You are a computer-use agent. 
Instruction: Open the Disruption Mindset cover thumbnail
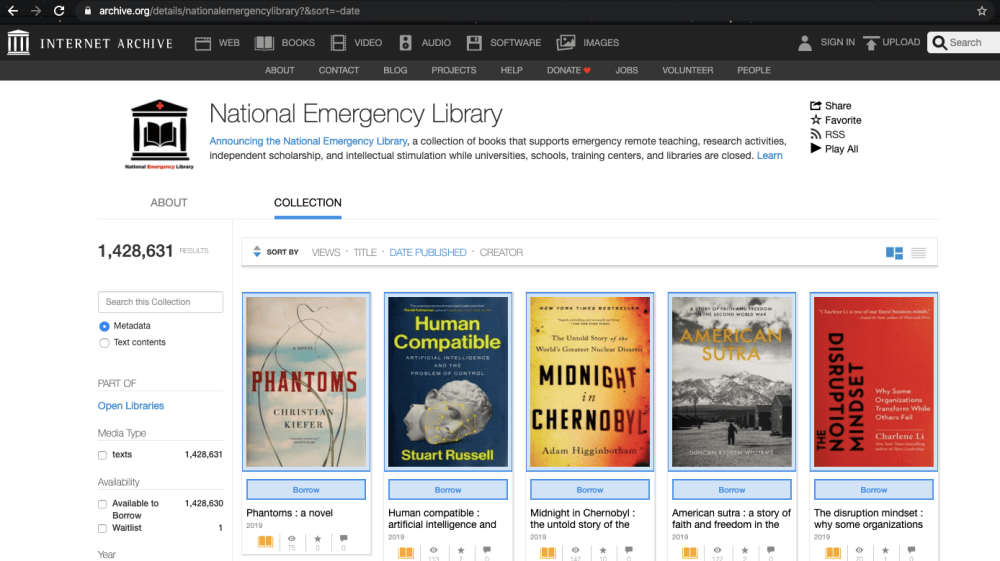click(874, 382)
